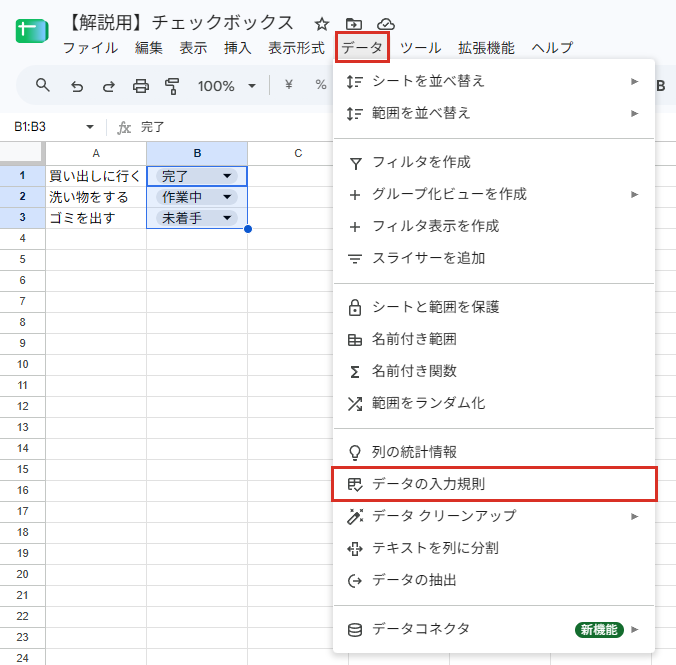Open the 挿入 menu
The width and height of the screenshot is (676, 665).
tap(238, 48)
